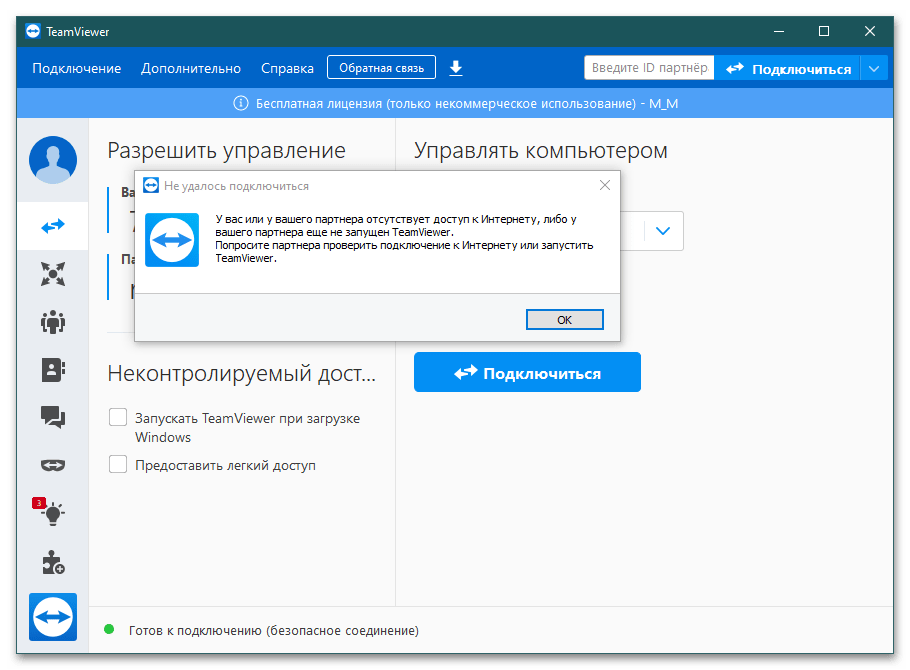Image resolution: width=910 pixels, height=670 pixels.
Task: Open the user profile avatar
Action: coord(53,160)
